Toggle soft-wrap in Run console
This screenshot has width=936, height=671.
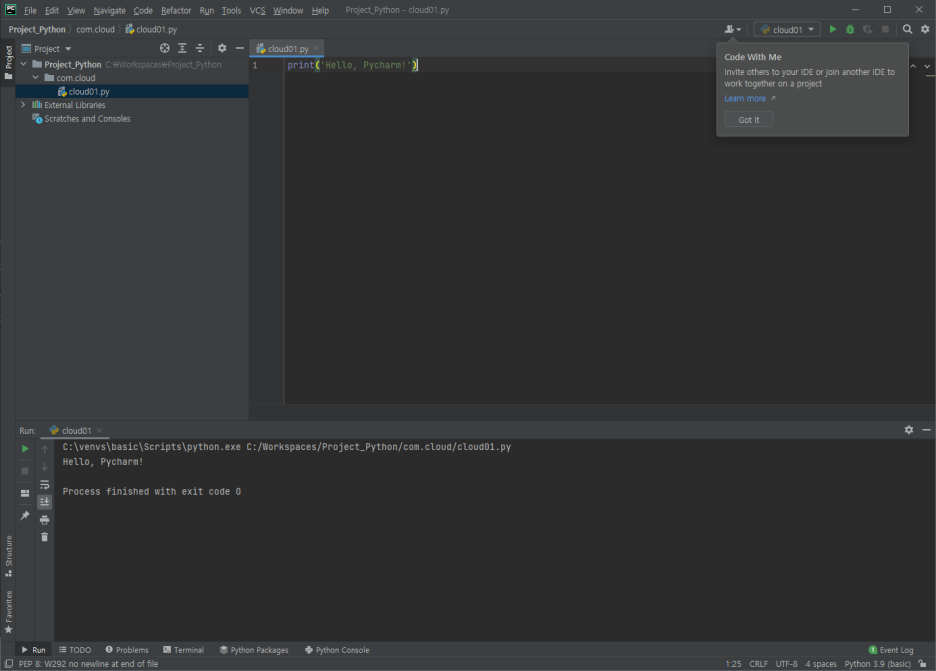[44, 485]
